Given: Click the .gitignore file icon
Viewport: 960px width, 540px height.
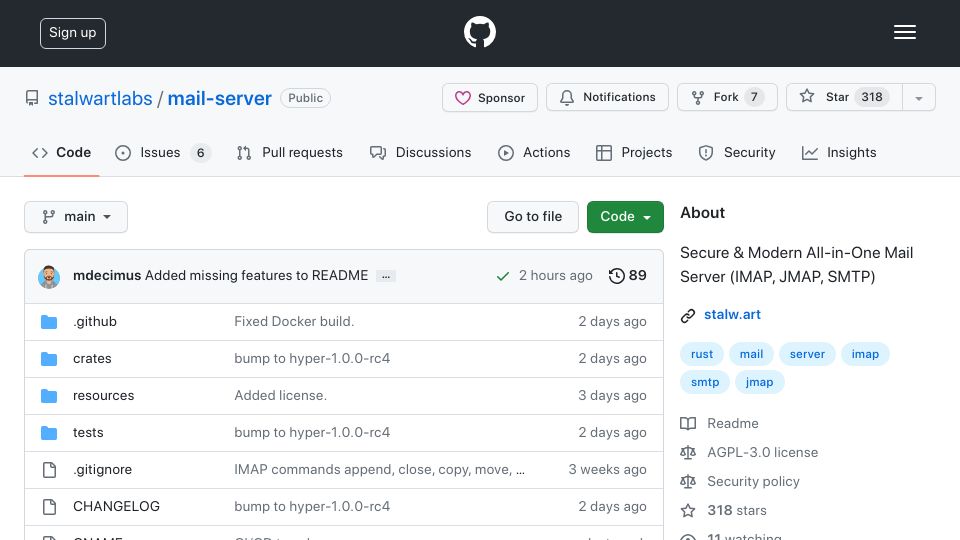Looking at the screenshot, I should point(49,470).
